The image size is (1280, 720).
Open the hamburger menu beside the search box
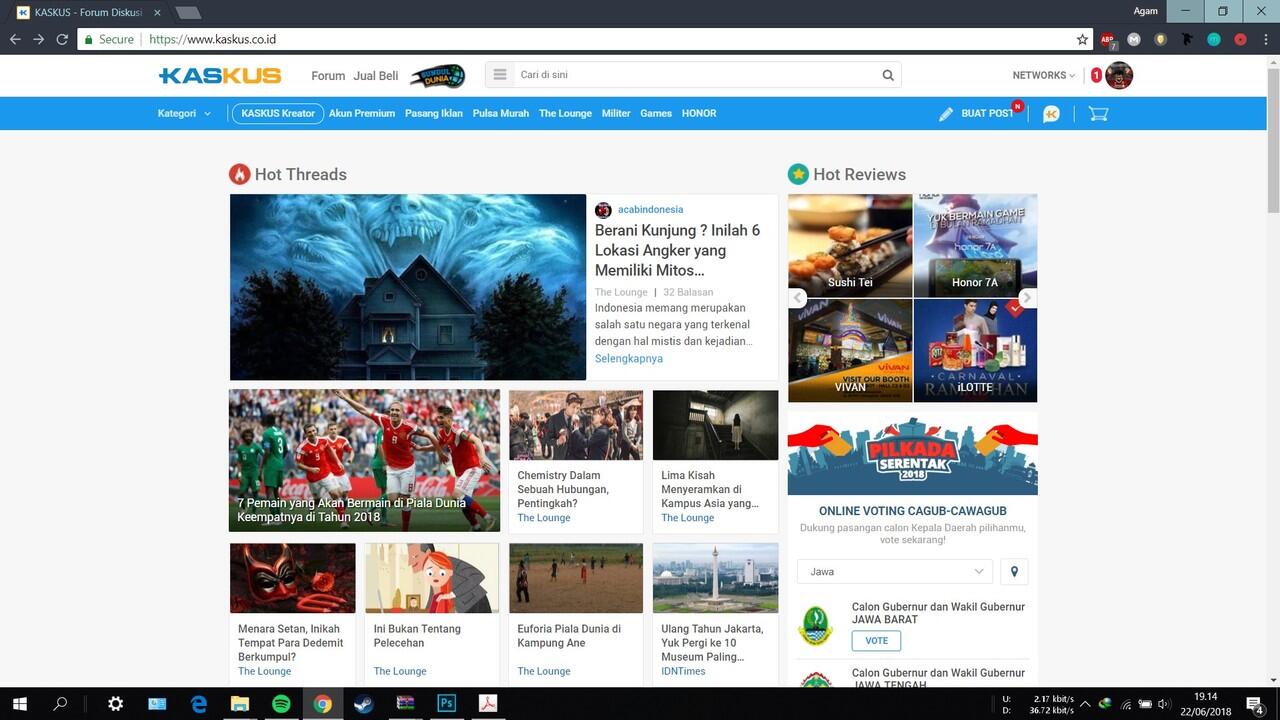pos(500,75)
